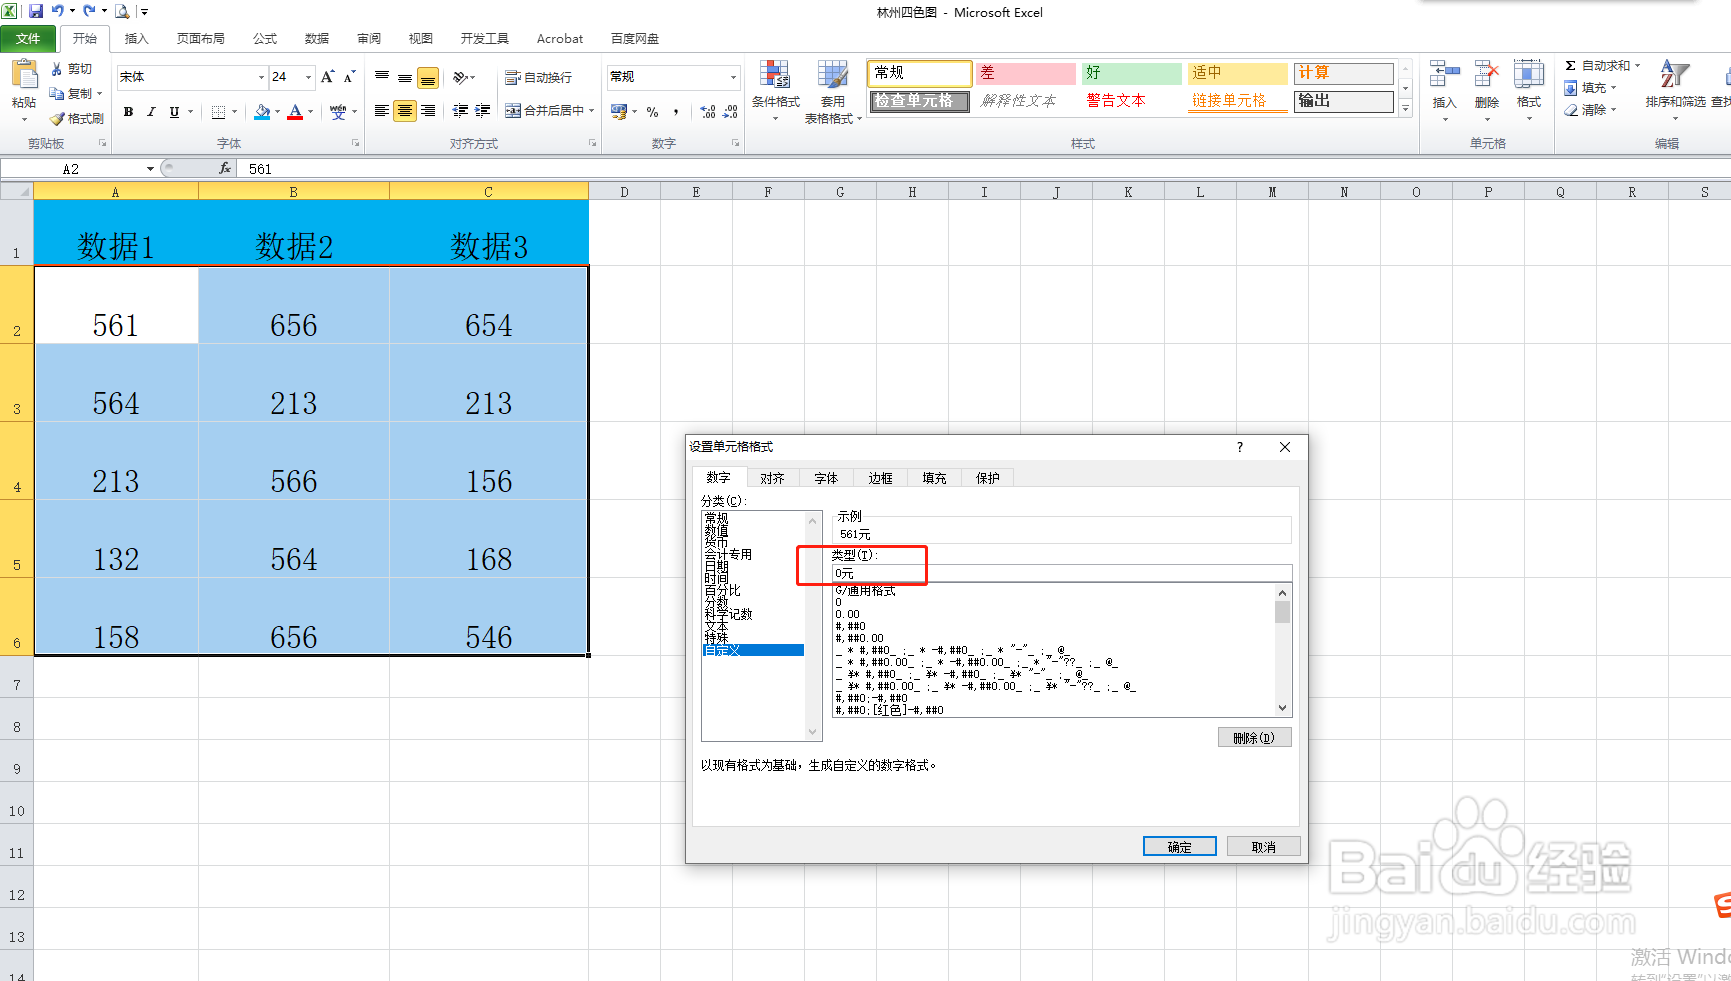Open the Font (字体) tab in the dialog
The height and width of the screenshot is (981, 1731).
coord(826,478)
